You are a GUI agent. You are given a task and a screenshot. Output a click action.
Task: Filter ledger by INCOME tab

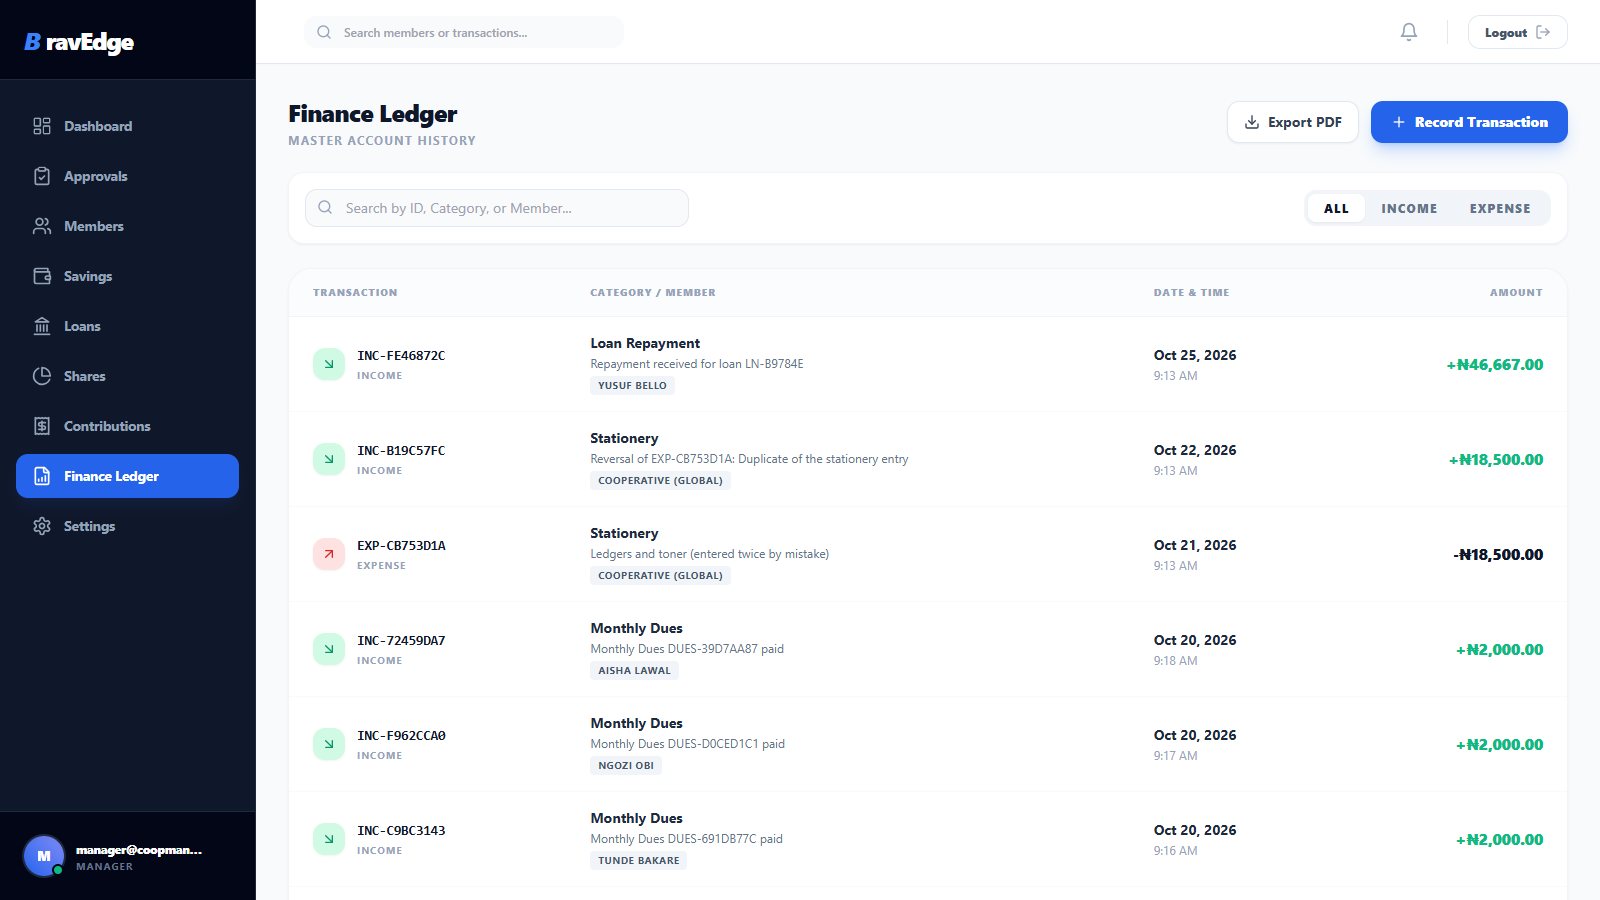click(1409, 208)
